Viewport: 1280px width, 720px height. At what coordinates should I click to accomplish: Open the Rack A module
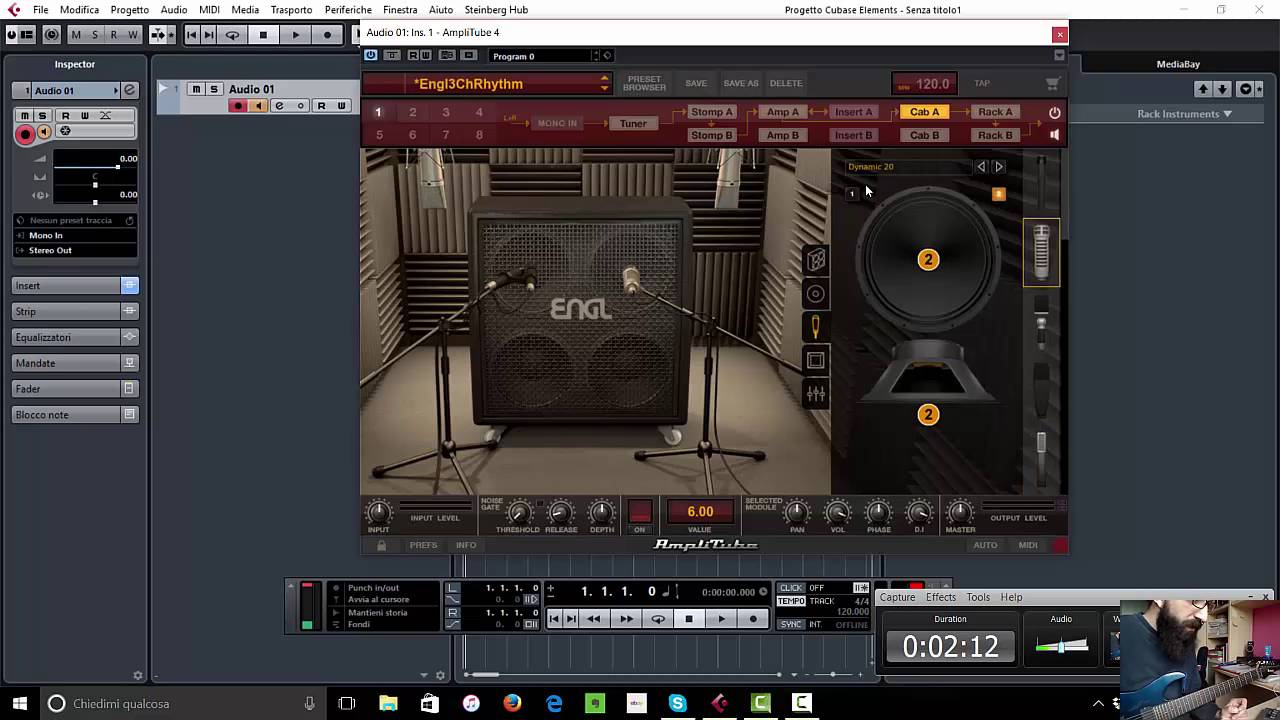pyautogui.click(x=995, y=112)
